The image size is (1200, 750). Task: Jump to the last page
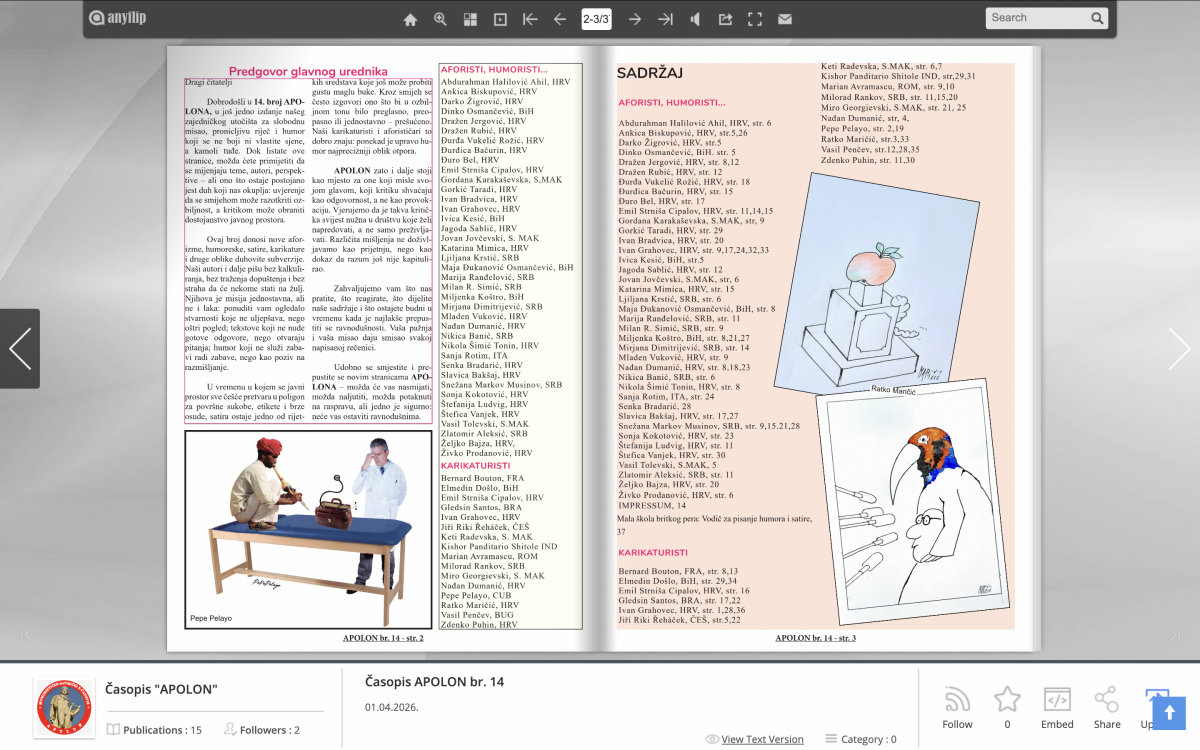(x=665, y=19)
